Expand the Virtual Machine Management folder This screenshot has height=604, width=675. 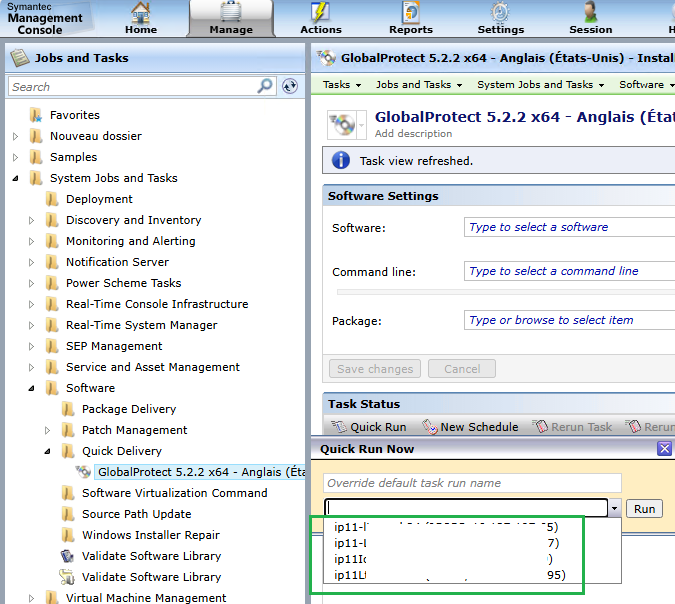(x=31, y=598)
